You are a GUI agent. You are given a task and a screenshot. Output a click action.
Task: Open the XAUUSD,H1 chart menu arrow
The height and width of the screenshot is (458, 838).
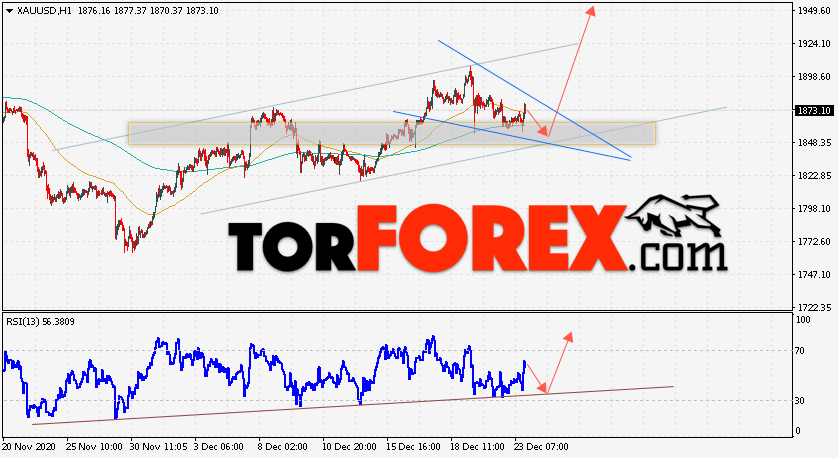(x=9, y=11)
